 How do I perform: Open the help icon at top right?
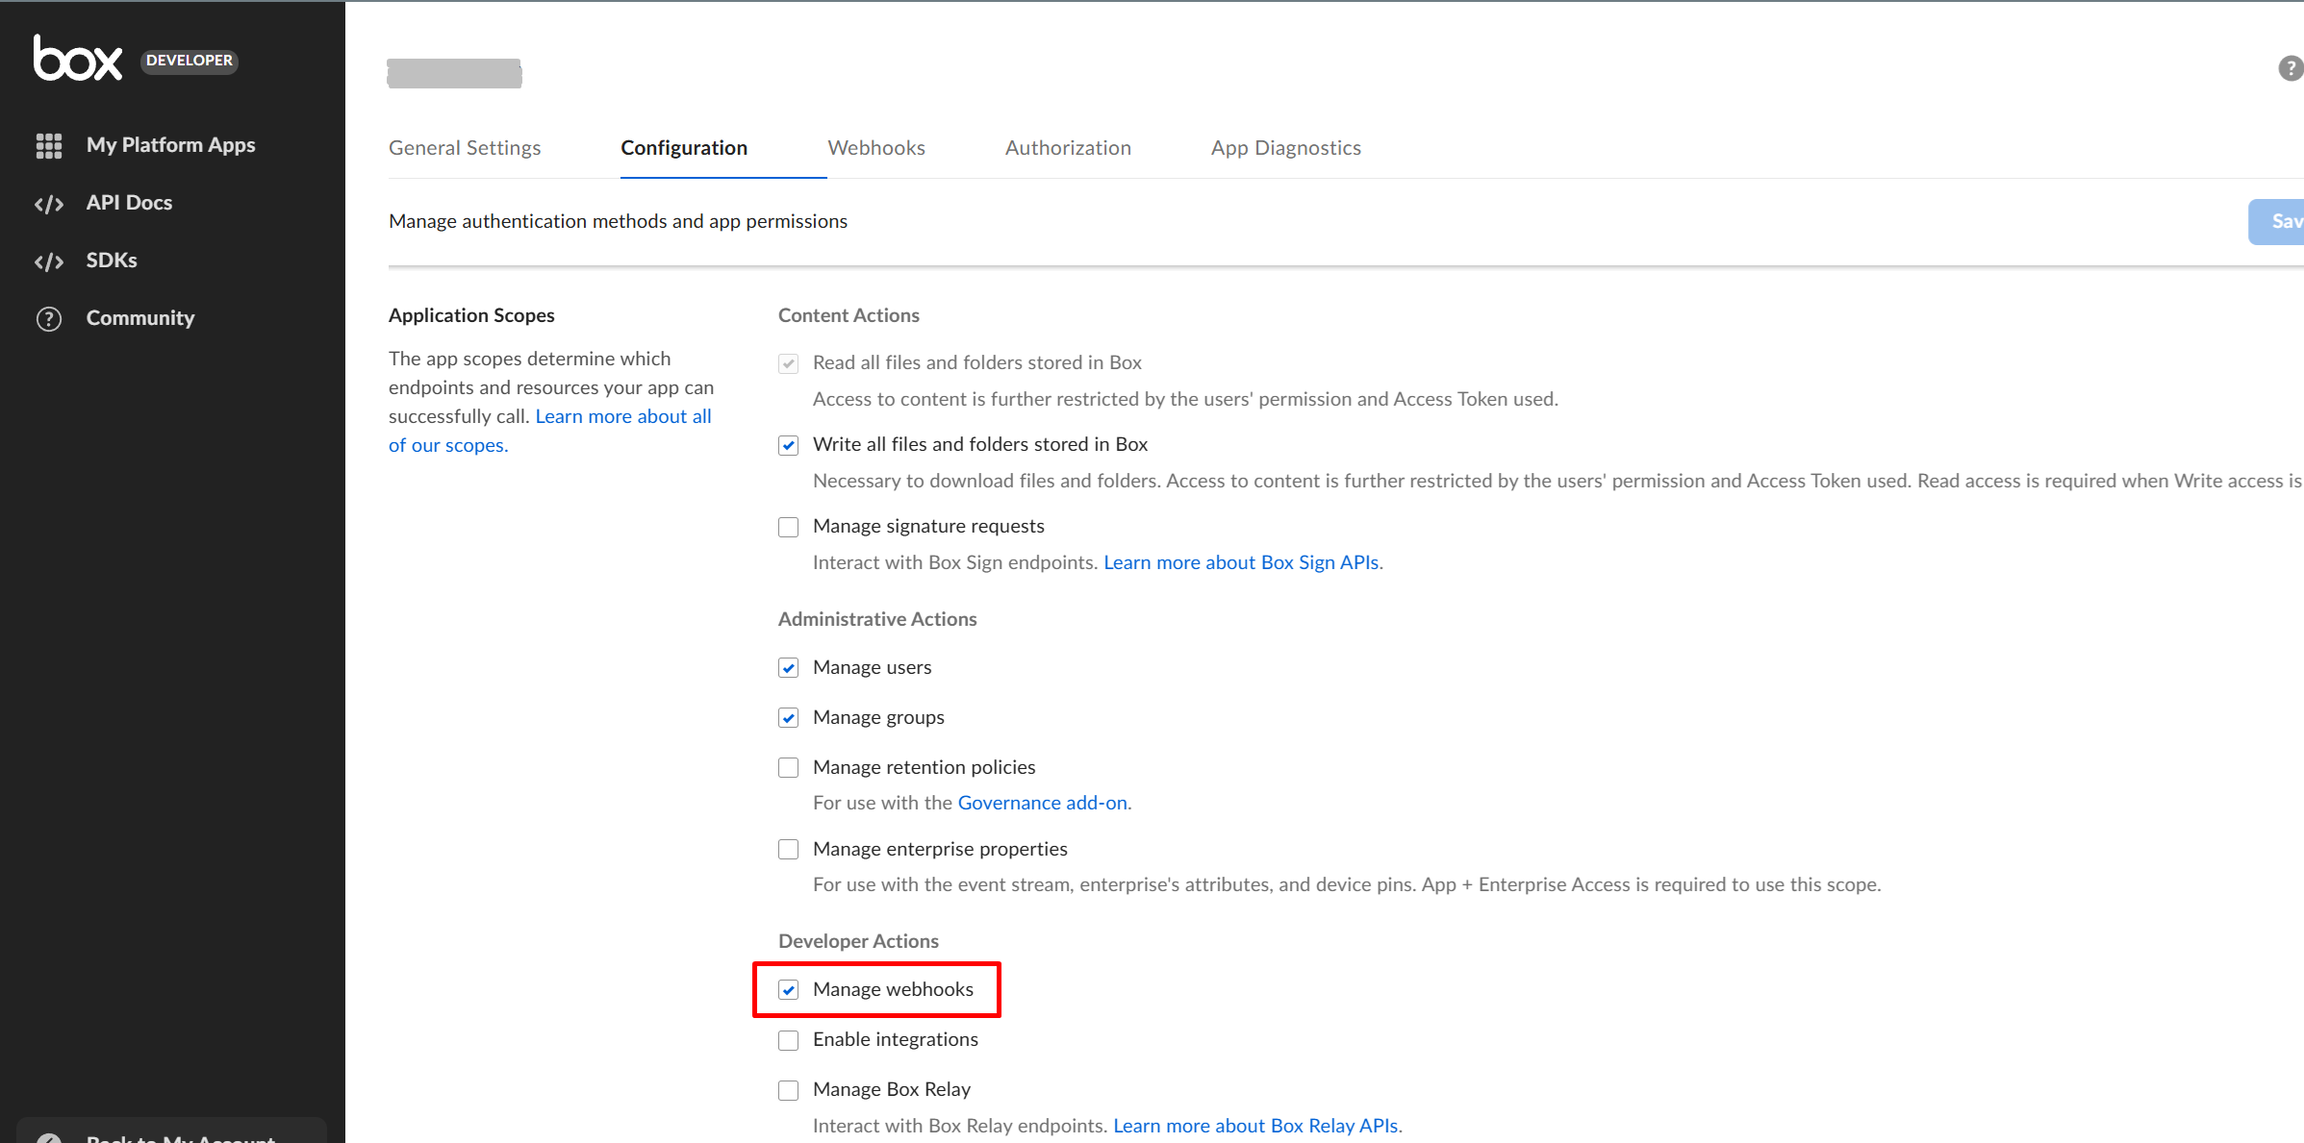pyautogui.click(x=2290, y=68)
